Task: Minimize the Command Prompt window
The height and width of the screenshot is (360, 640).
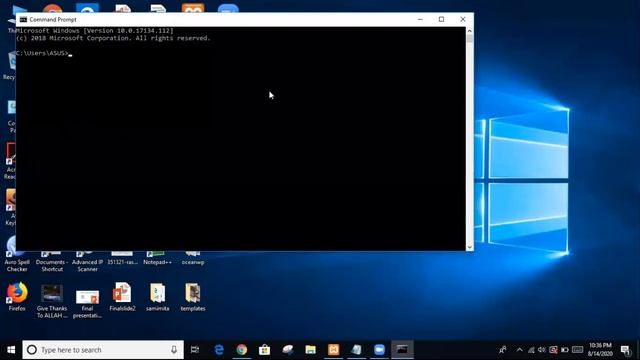Action: coord(420,20)
